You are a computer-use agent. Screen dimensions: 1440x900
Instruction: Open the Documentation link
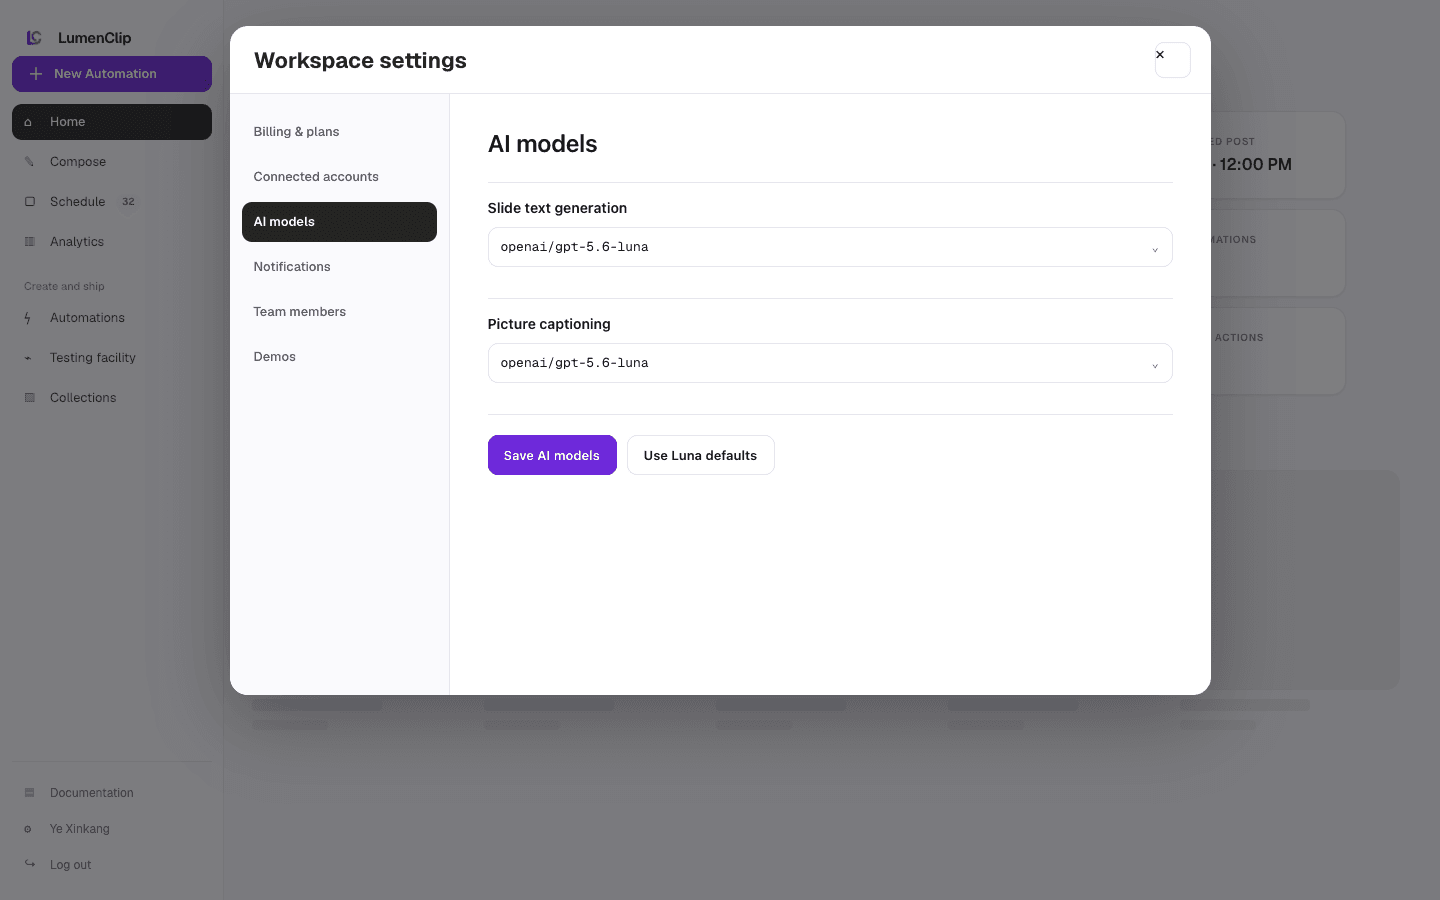click(x=112, y=793)
